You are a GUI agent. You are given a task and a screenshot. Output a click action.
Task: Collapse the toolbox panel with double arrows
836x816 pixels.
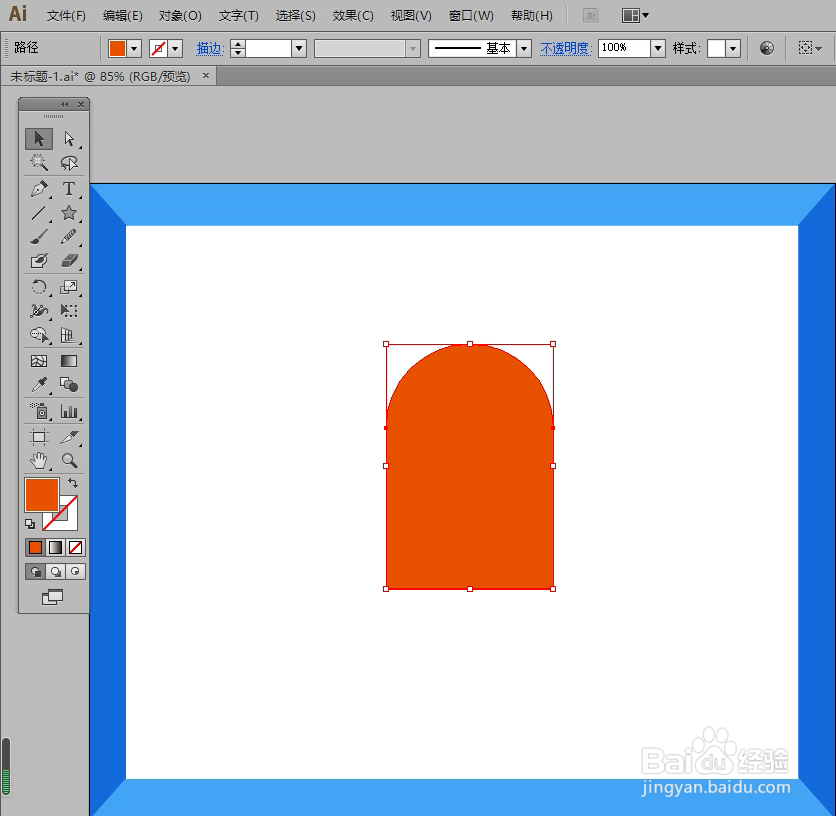65,104
